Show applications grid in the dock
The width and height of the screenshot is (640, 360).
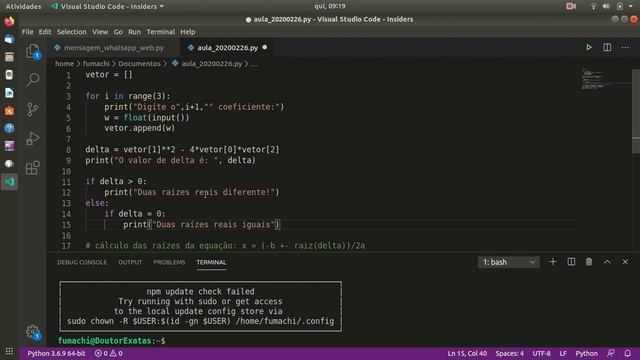coord(9,351)
